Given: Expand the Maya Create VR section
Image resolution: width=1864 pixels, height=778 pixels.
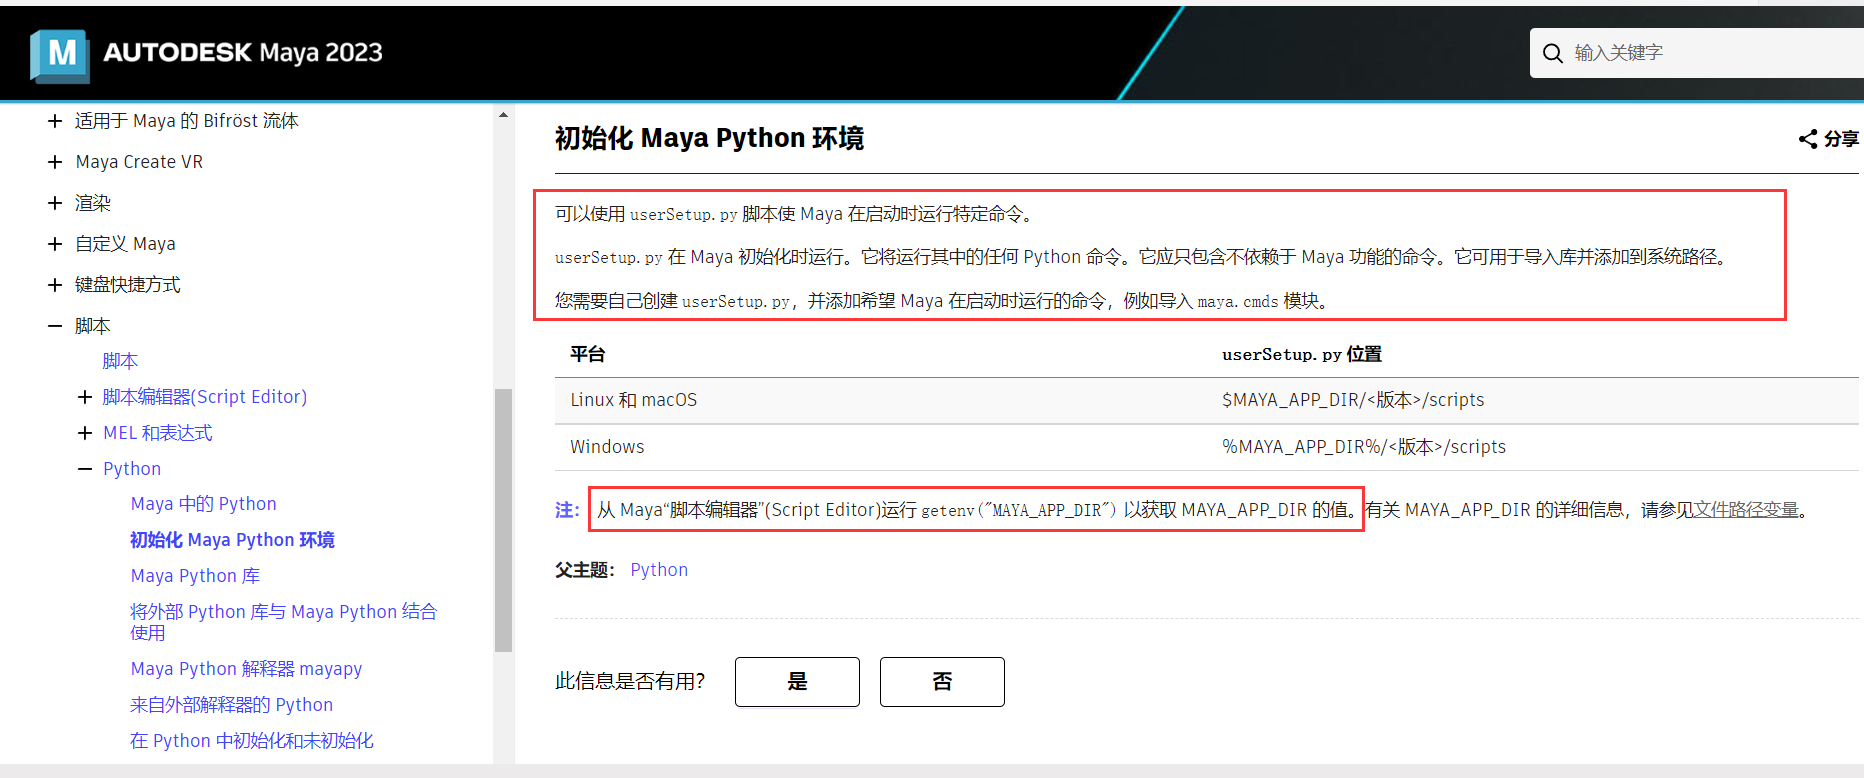Looking at the screenshot, I should tap(55, 162).
